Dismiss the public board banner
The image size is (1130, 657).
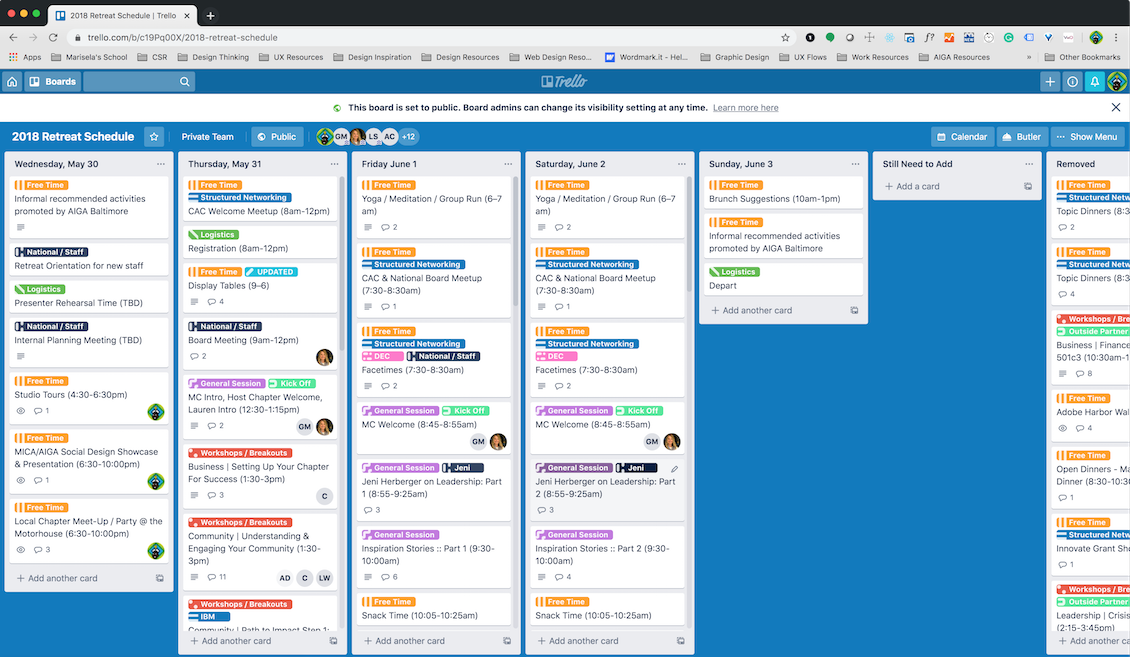(x=1116, y=107)
